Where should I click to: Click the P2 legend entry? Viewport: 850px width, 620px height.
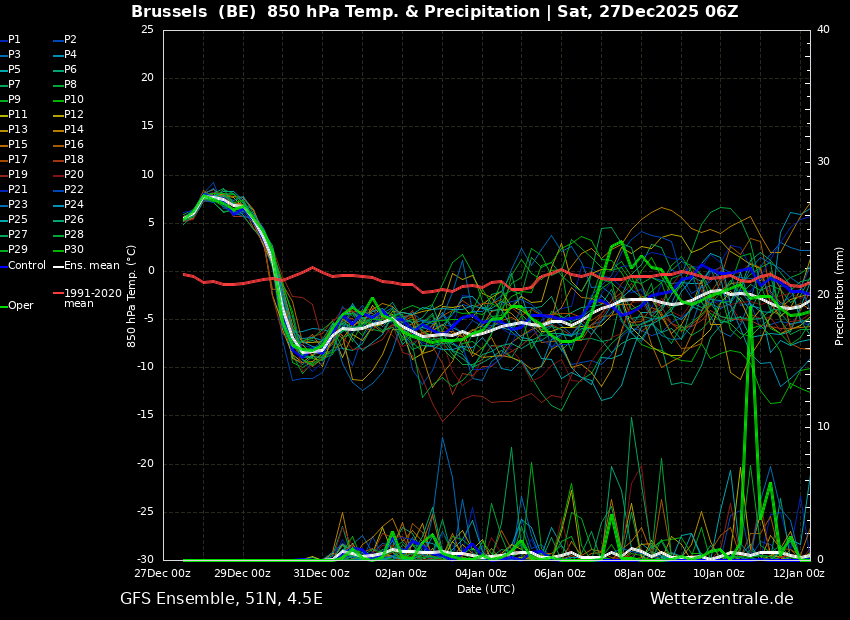point(65,40)
